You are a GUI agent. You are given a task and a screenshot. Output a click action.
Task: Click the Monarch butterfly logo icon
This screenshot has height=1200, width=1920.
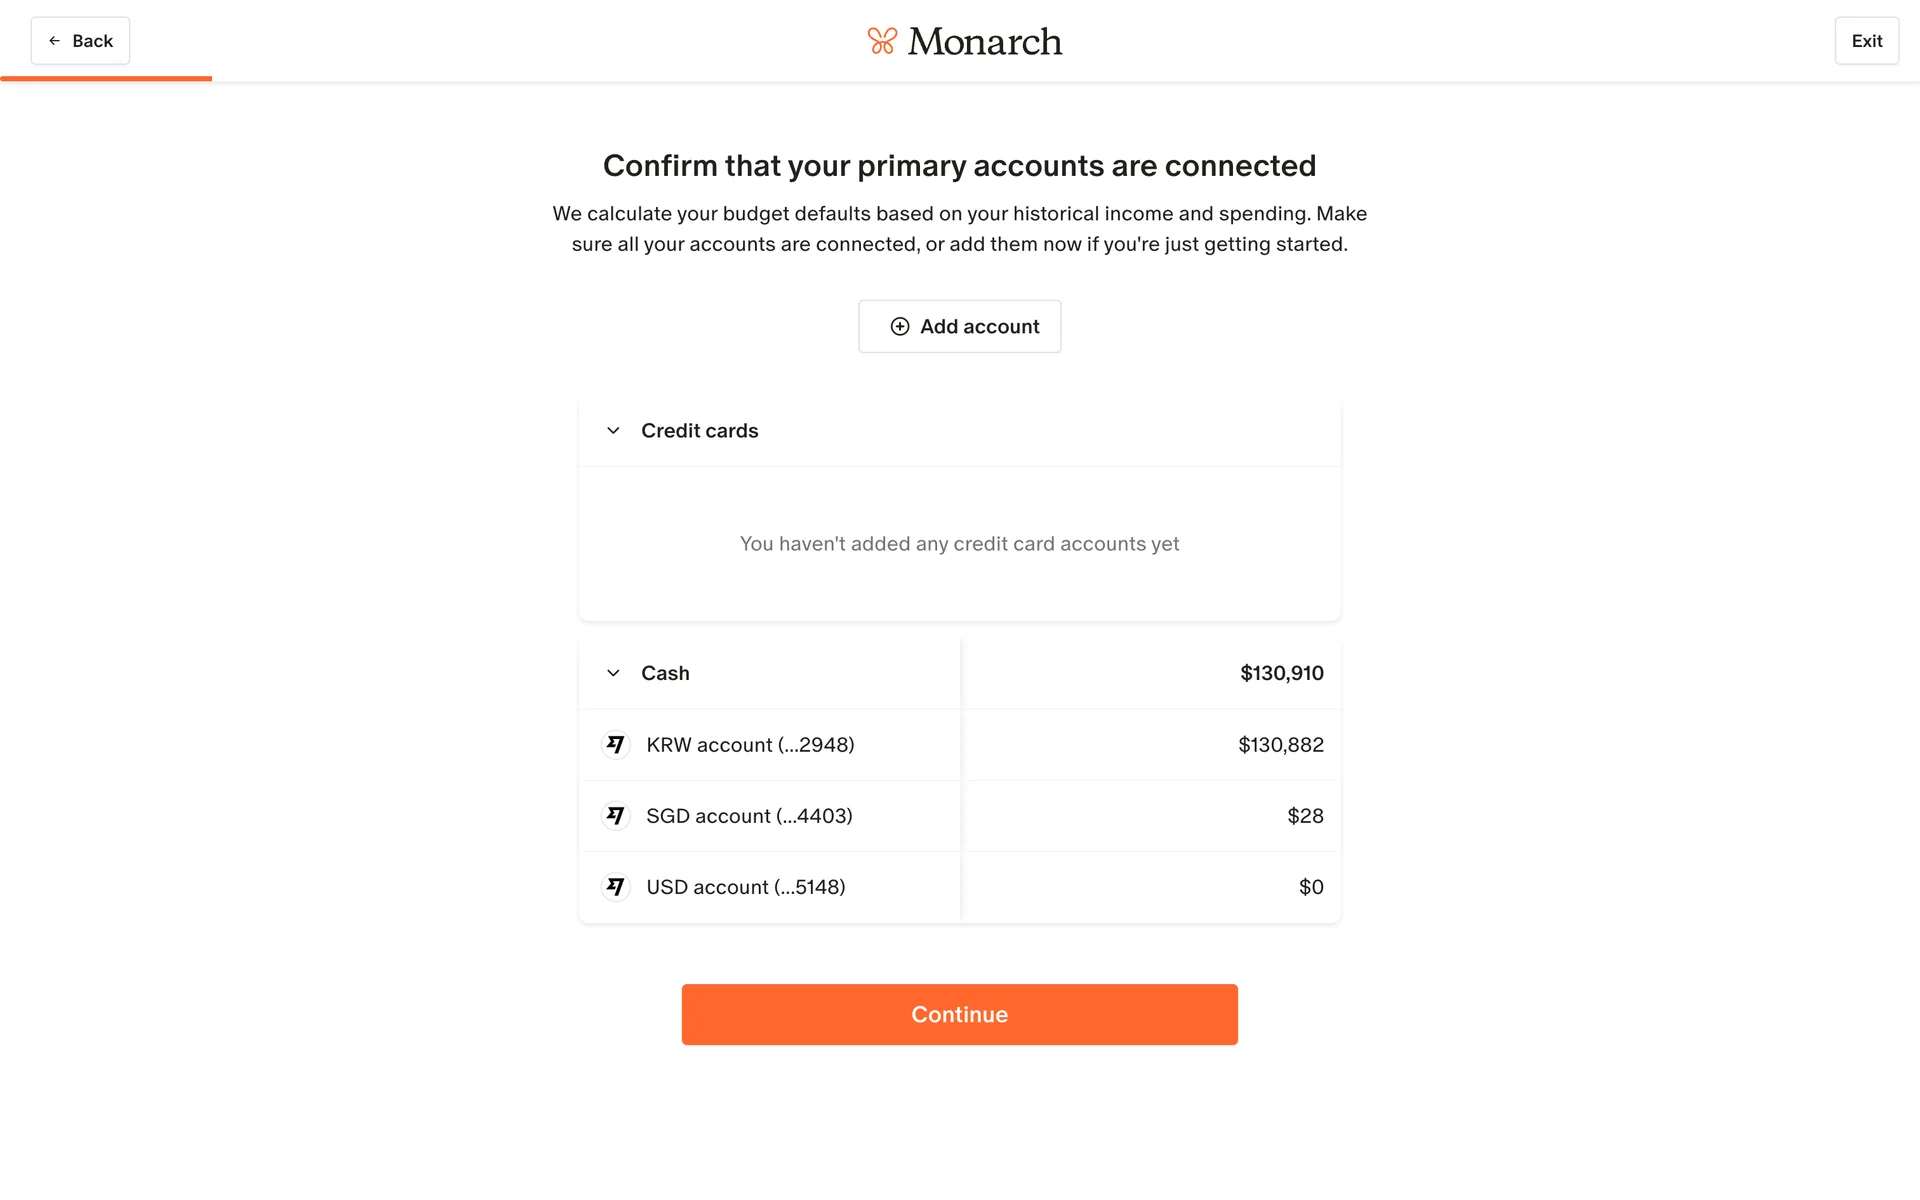point(881,41)
